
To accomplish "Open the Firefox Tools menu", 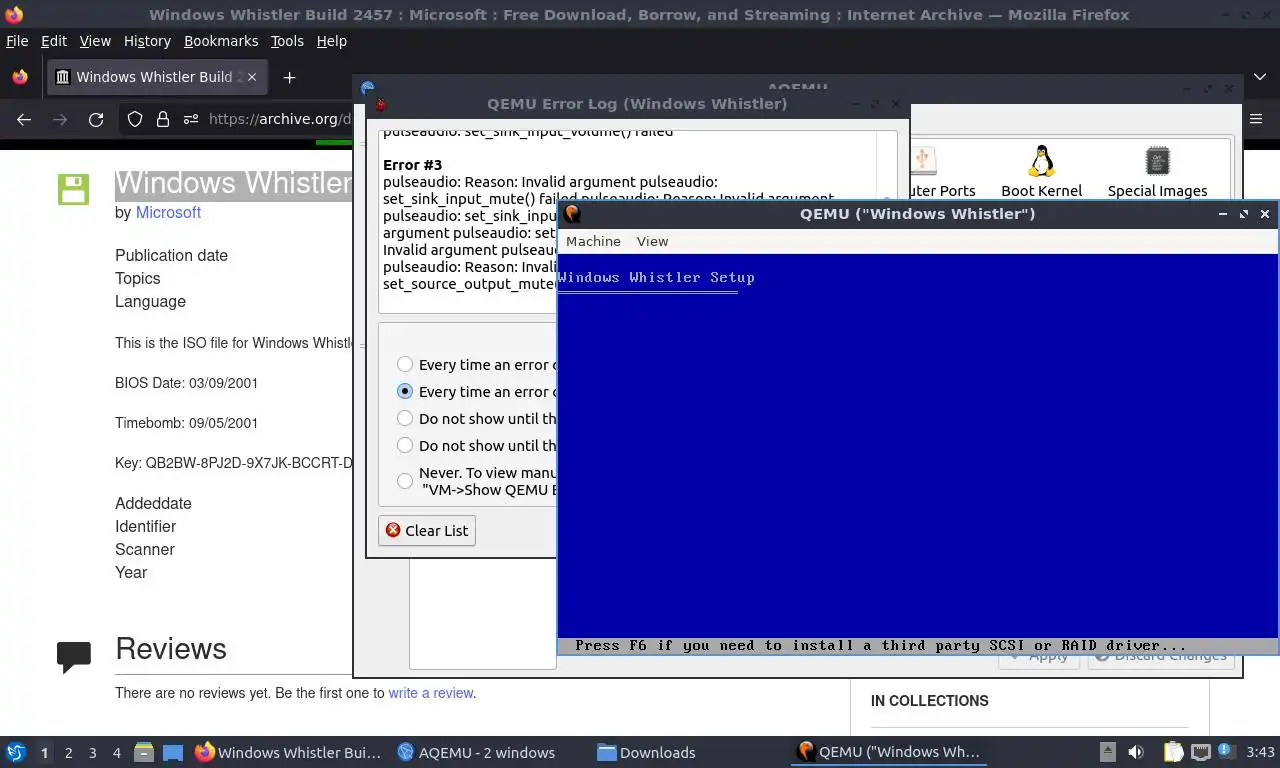I will pyautogui.click(x=287, y=41).
